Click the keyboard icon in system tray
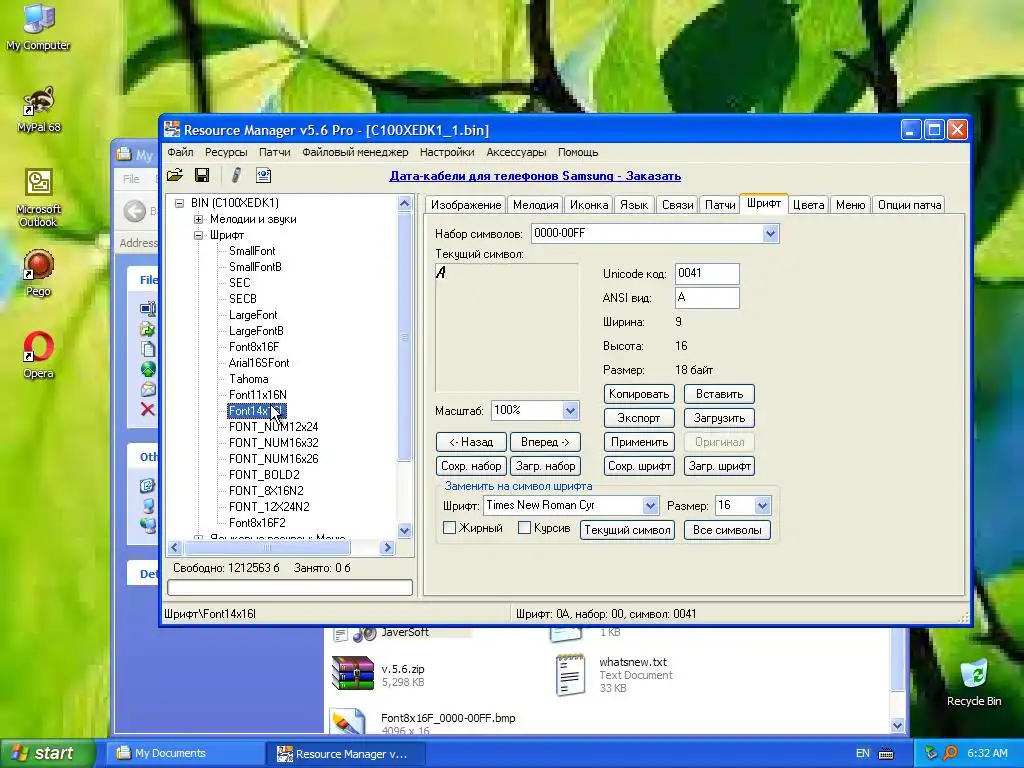The image size is (1024, 768). 886,754
